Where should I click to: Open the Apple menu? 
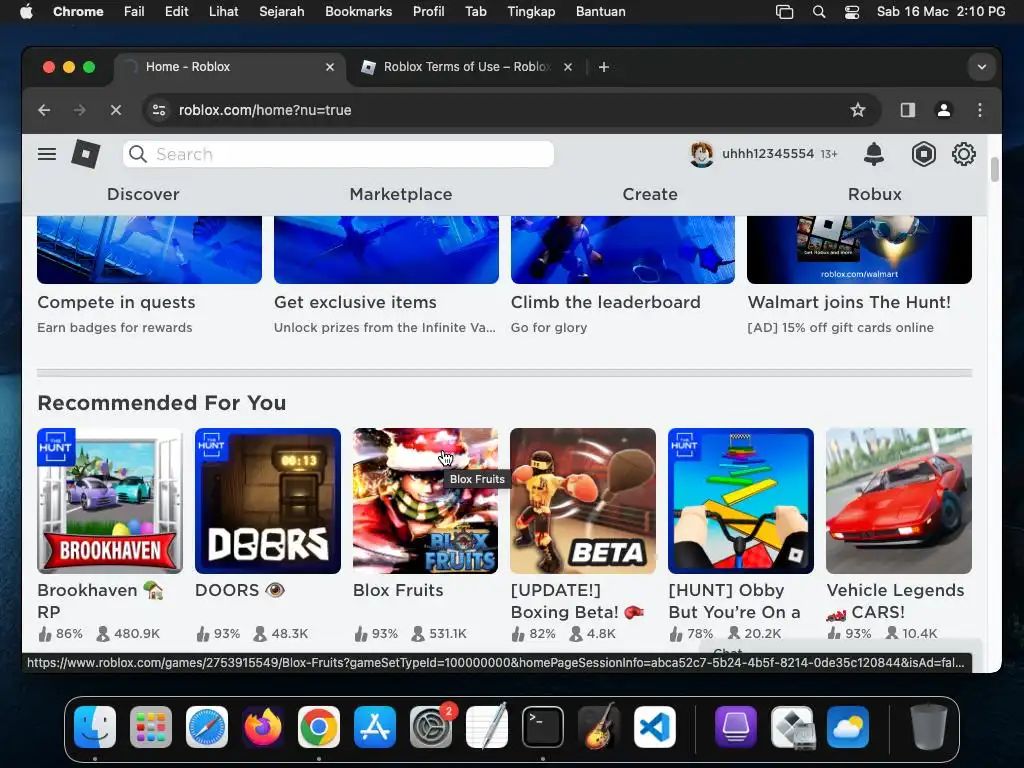click(x=26, y=12)
